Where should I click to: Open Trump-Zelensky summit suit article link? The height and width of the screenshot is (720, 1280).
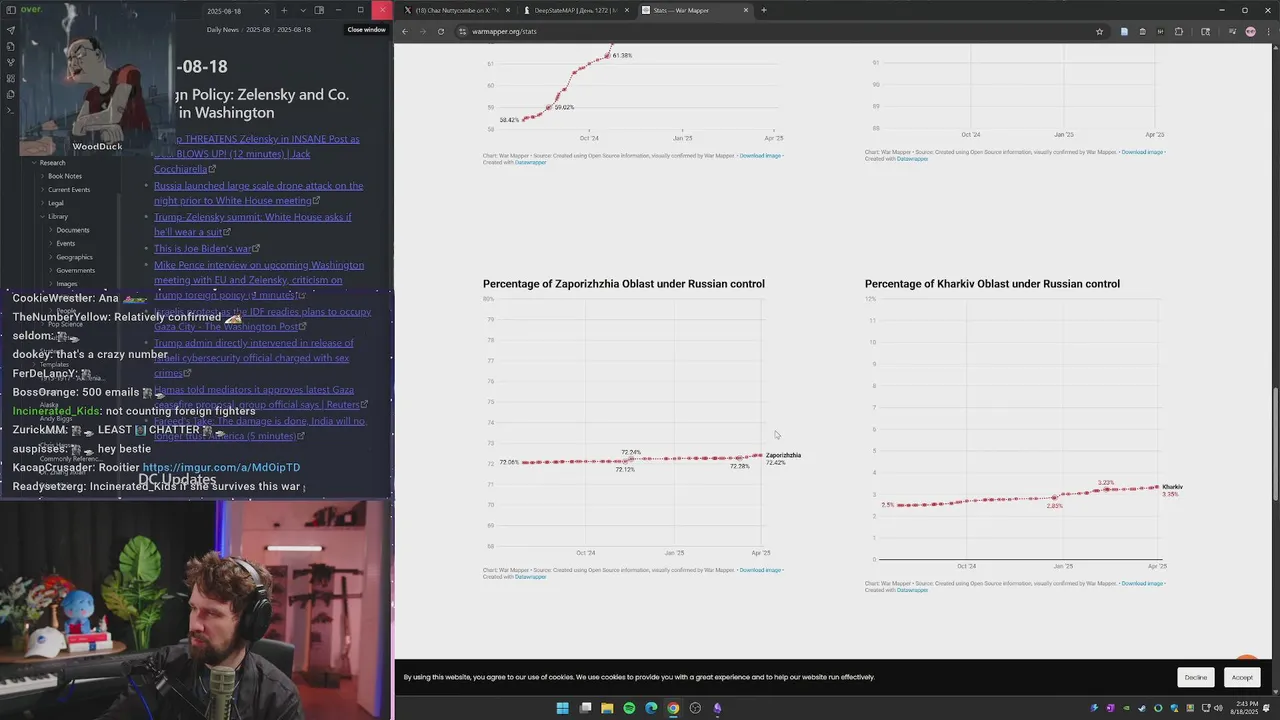point(253,224)
